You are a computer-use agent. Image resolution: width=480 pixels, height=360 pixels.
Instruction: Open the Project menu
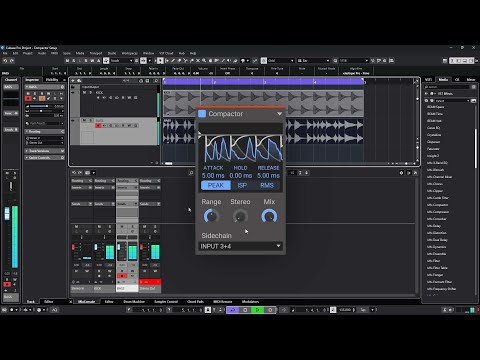[28, 53]
